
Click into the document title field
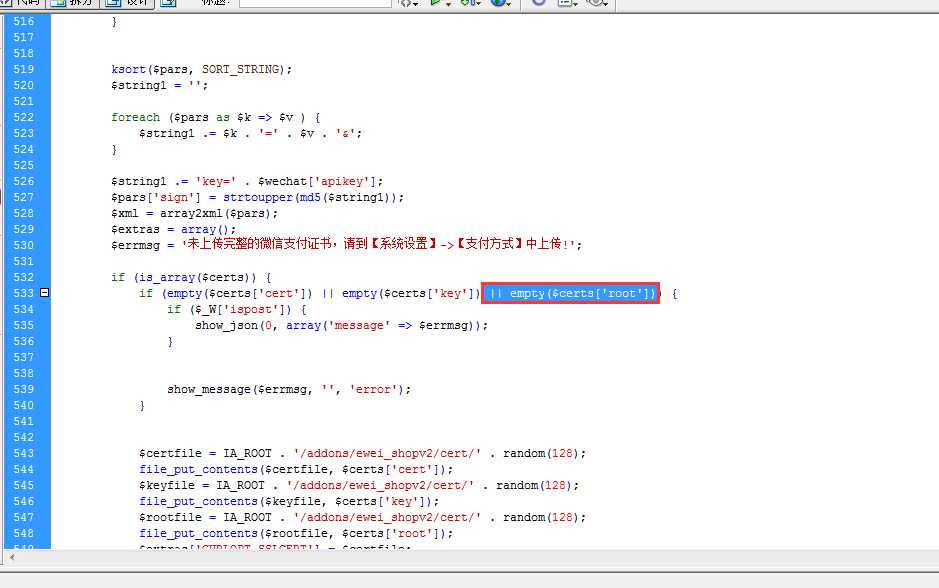315,3
